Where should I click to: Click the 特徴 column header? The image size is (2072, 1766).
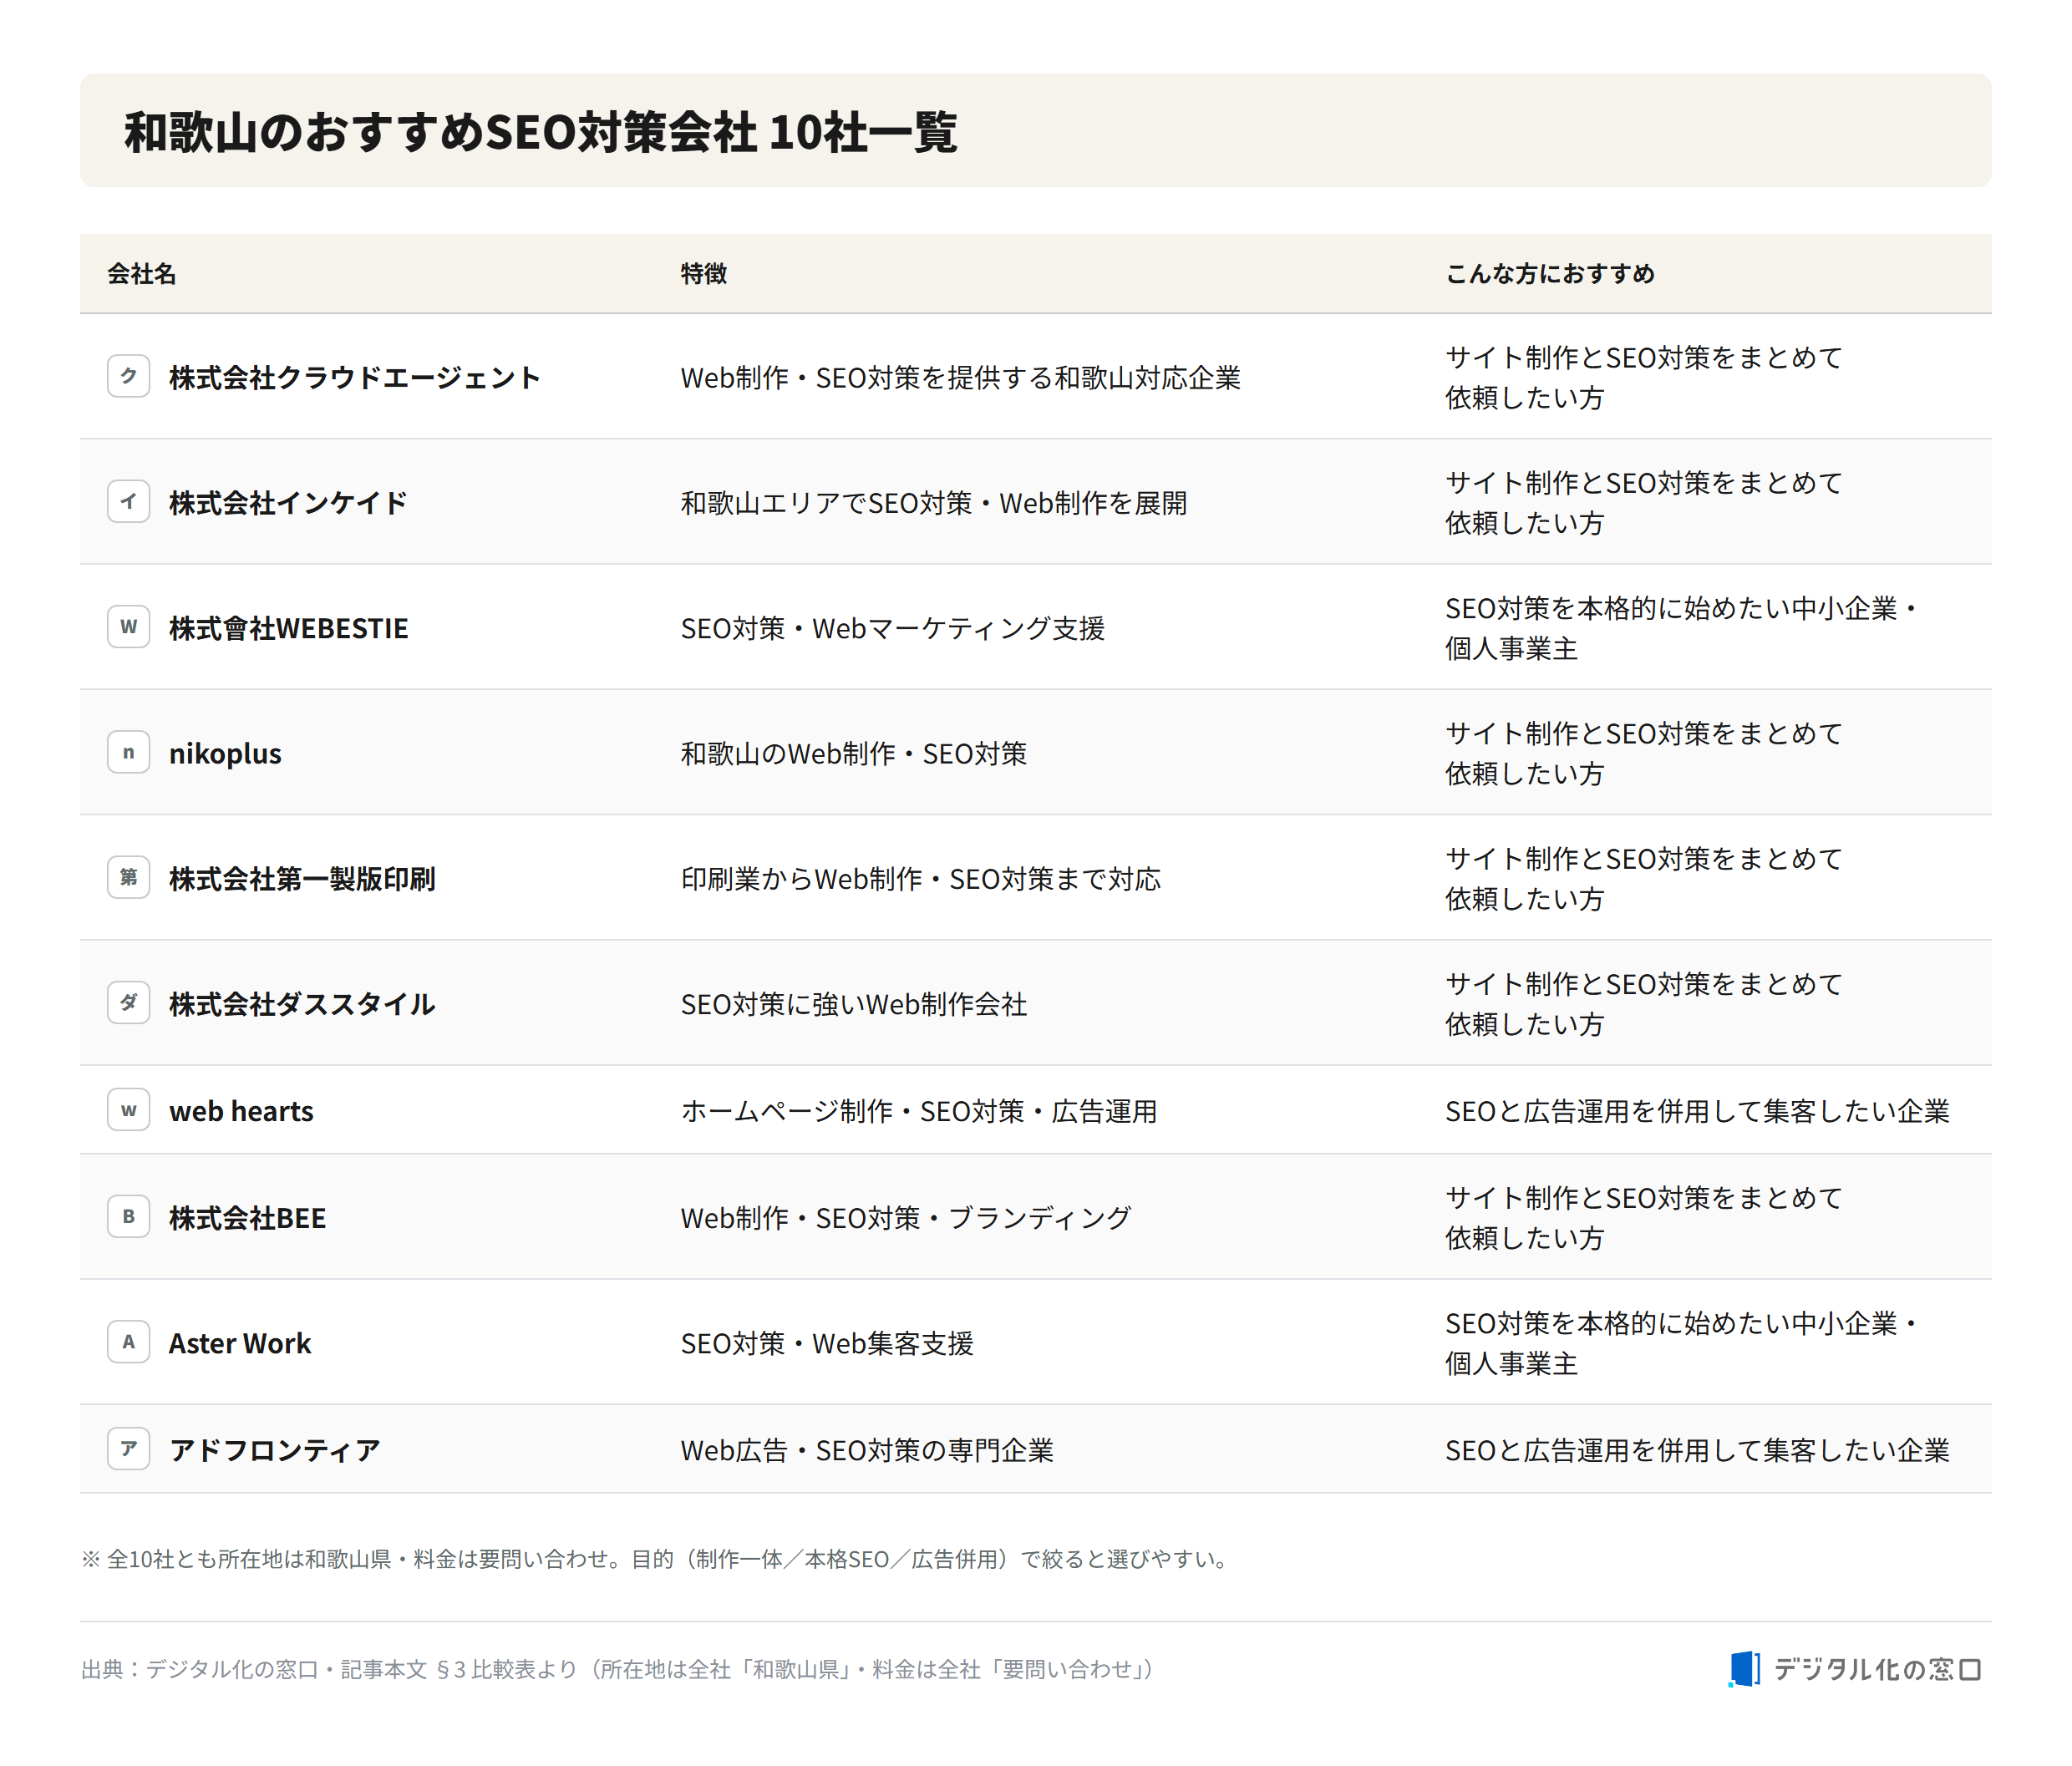point(704,273)
